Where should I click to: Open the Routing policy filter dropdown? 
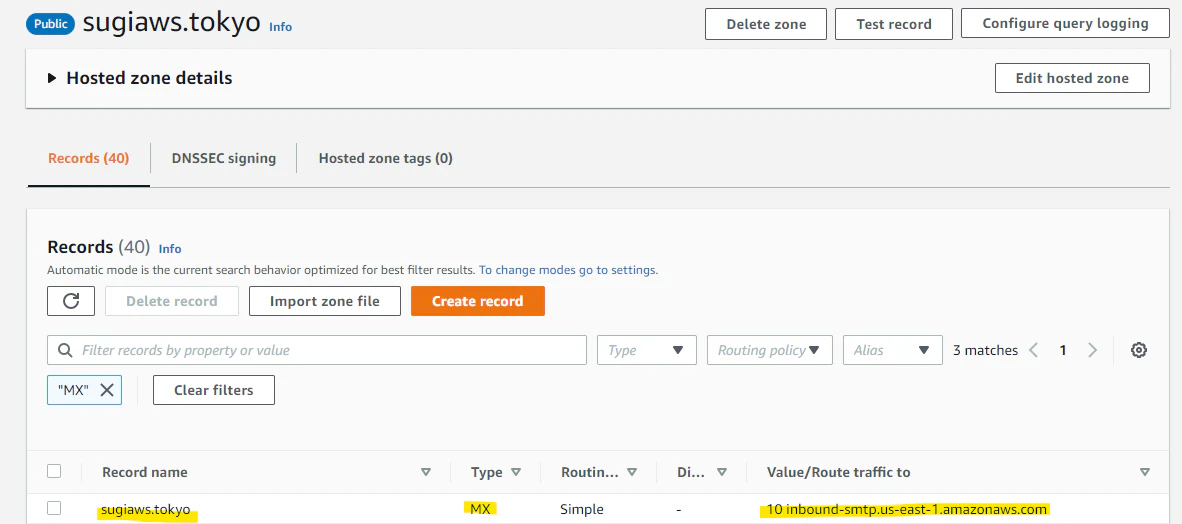pyautogui.click(x=770, y=350)
